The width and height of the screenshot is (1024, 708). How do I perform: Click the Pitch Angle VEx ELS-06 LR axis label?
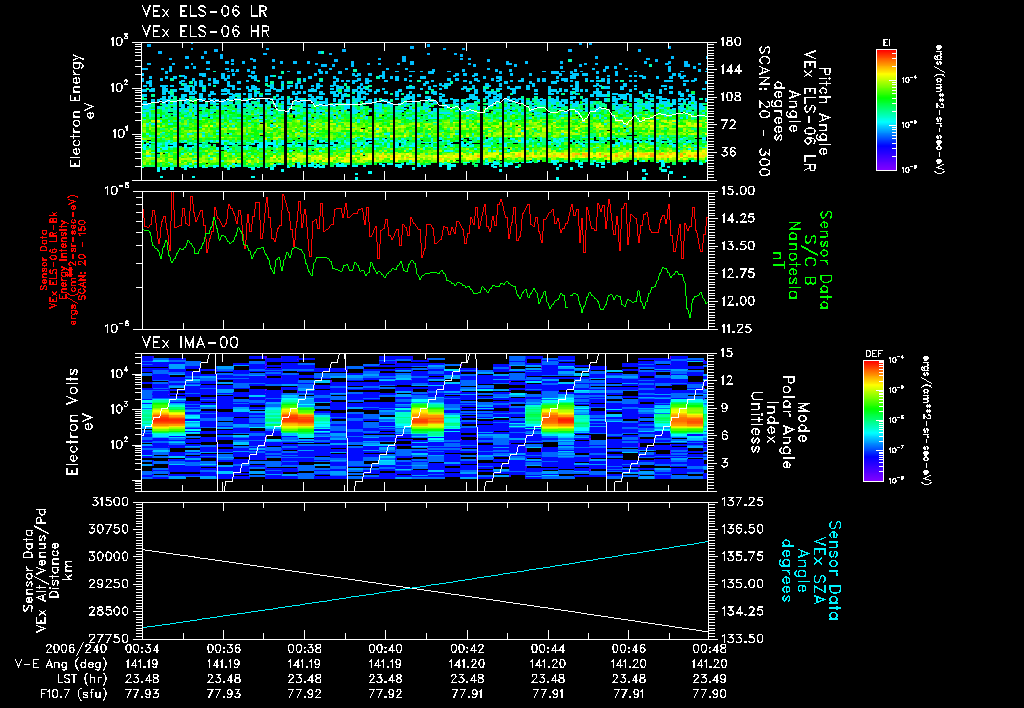(793, 111)
